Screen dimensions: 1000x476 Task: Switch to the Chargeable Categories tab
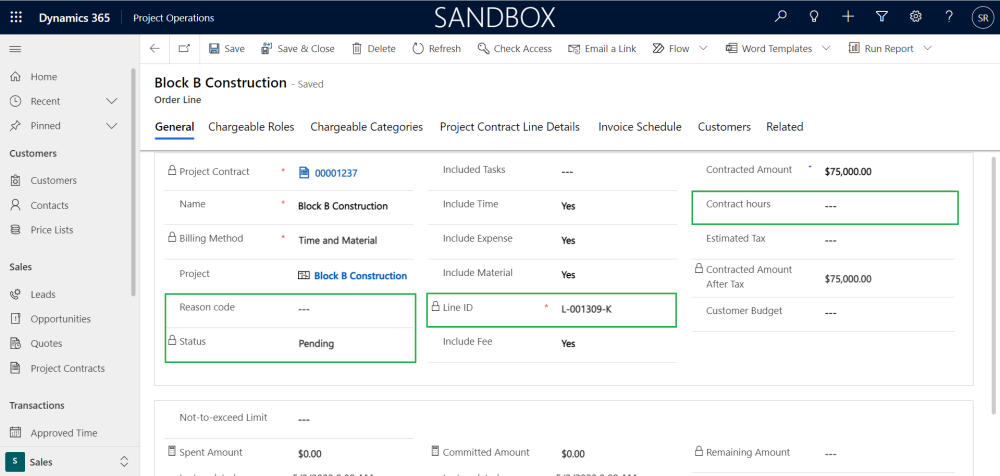(x=367, y=127)
